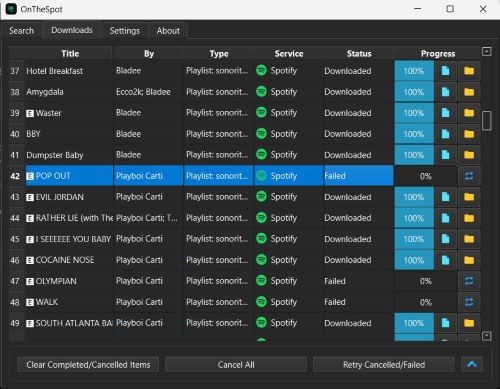
Task: Open folder icon for SOUTH ATLANTA BABY row
Action: click(x=469, y=323)
